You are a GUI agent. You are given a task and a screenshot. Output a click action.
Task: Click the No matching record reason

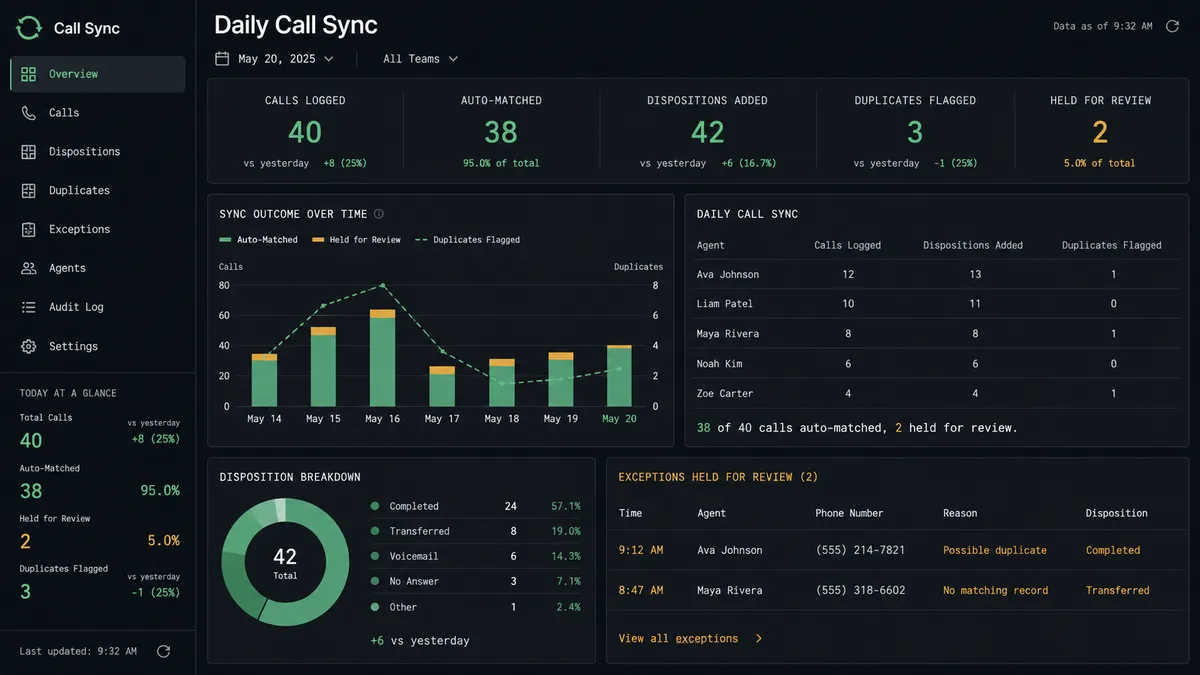pos(996,590)
